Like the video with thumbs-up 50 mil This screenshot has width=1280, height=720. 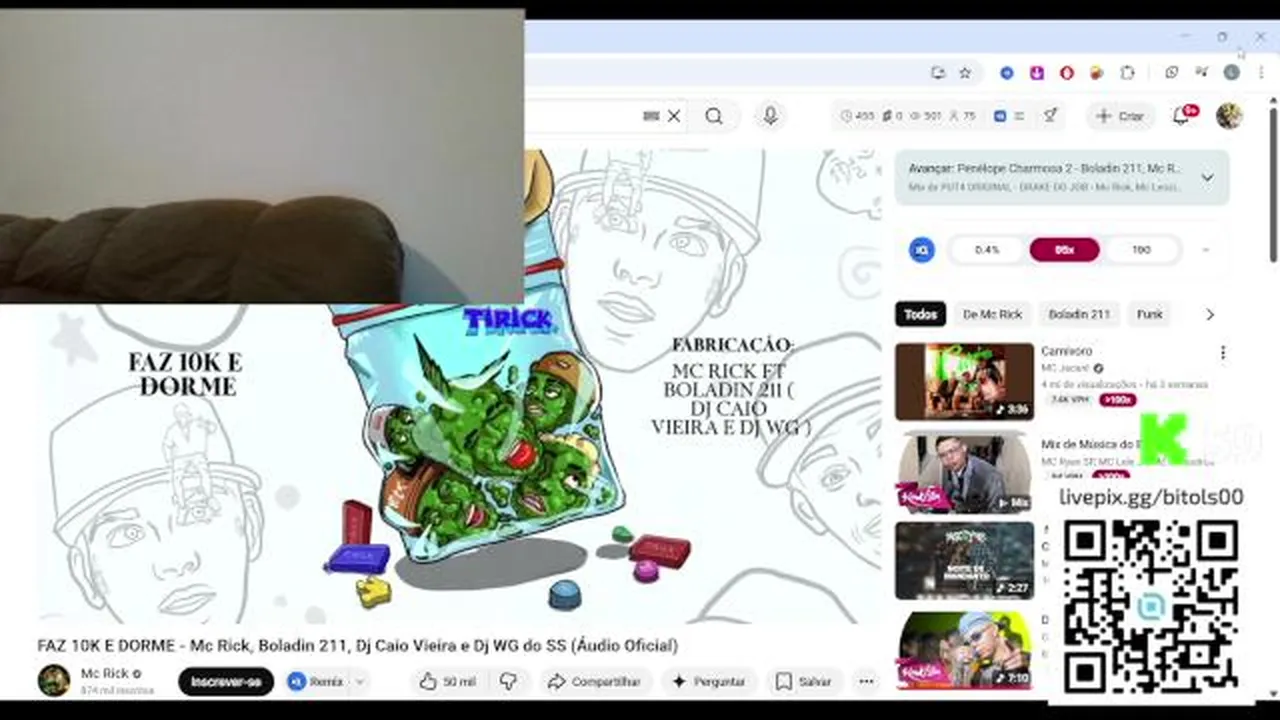[x=447, y=682]
